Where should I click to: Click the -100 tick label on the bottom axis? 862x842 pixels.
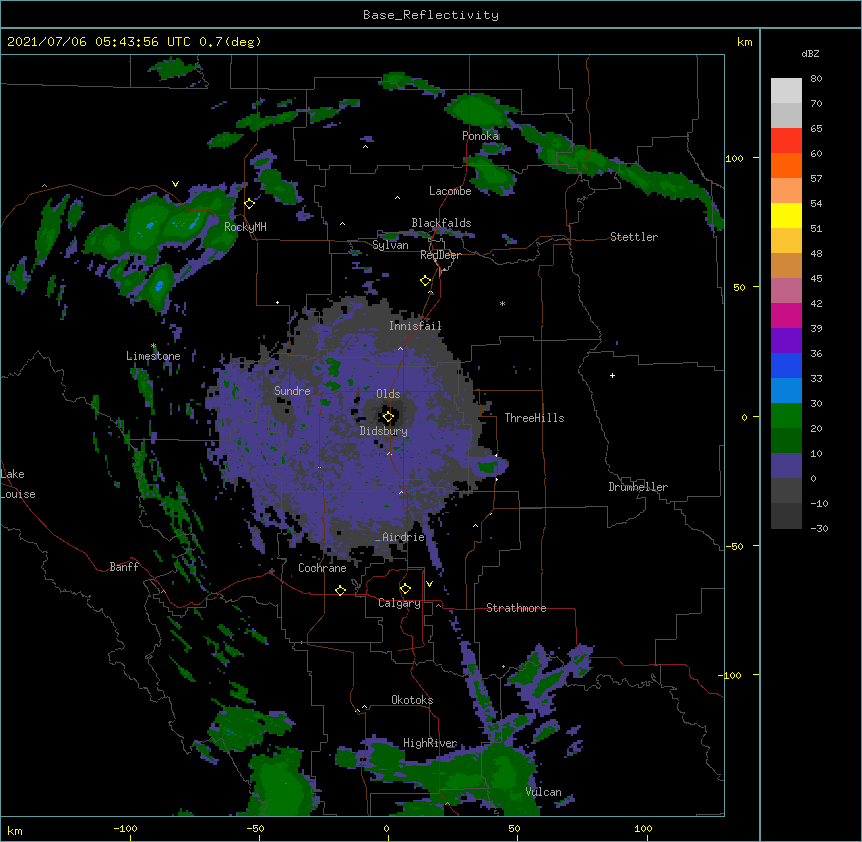tap(125, 828)
